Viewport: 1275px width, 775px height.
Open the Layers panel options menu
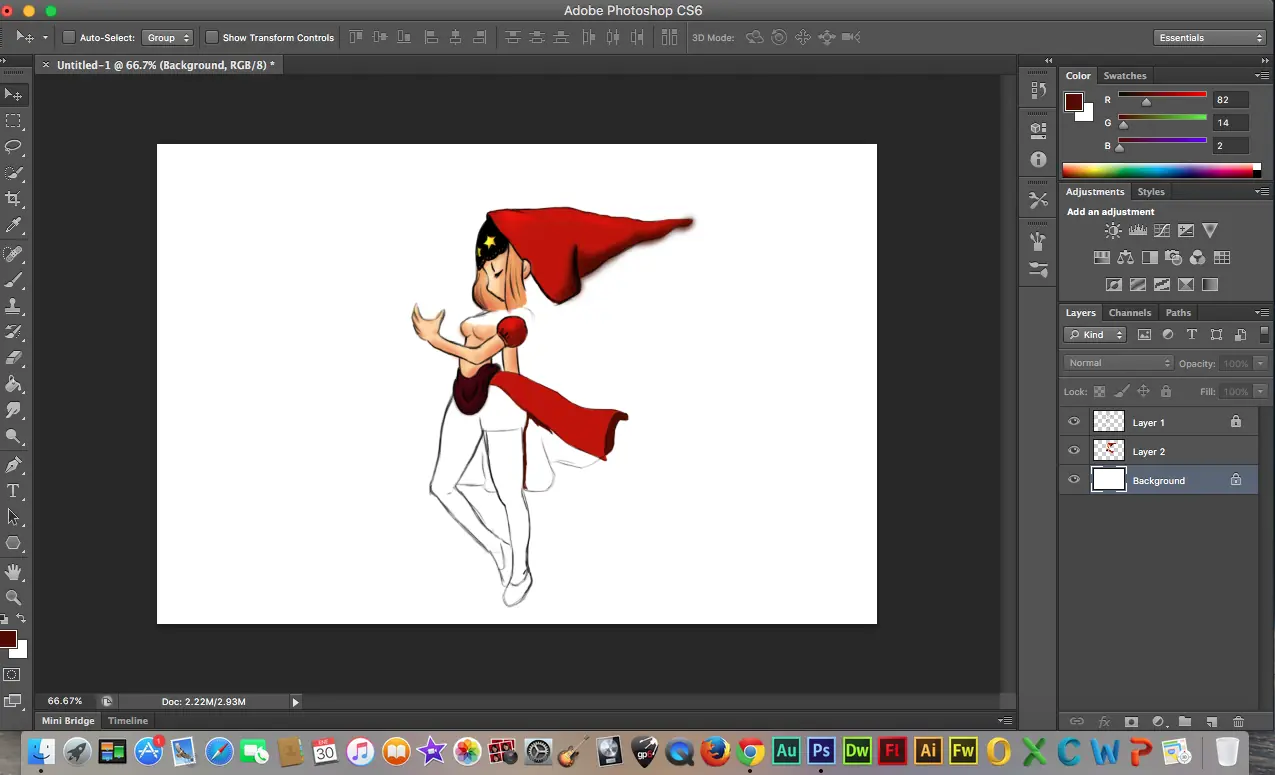click(x=1262, y=313)
